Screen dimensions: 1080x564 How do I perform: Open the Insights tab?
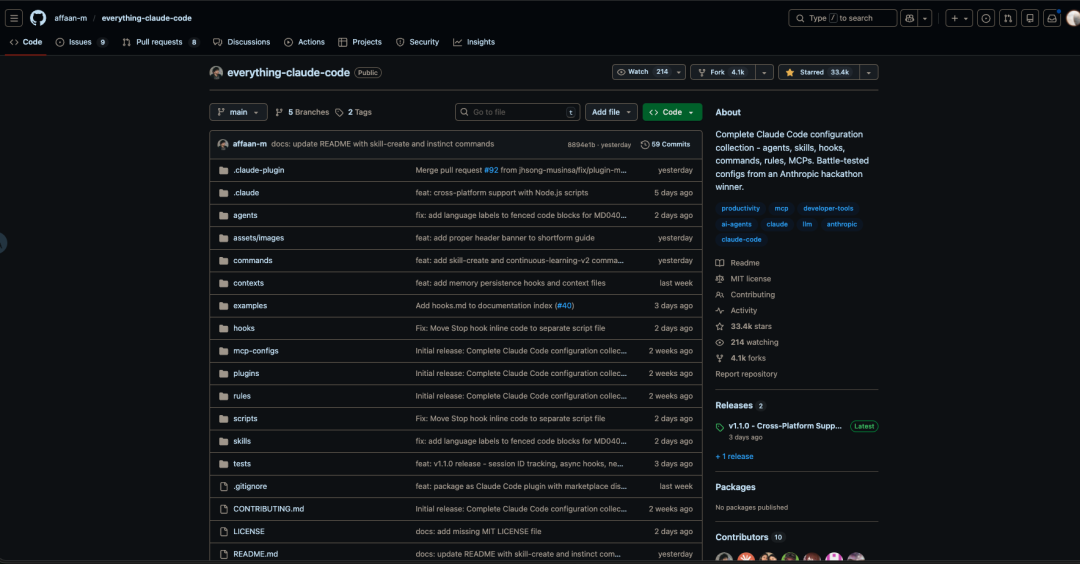tap(474, 42)
